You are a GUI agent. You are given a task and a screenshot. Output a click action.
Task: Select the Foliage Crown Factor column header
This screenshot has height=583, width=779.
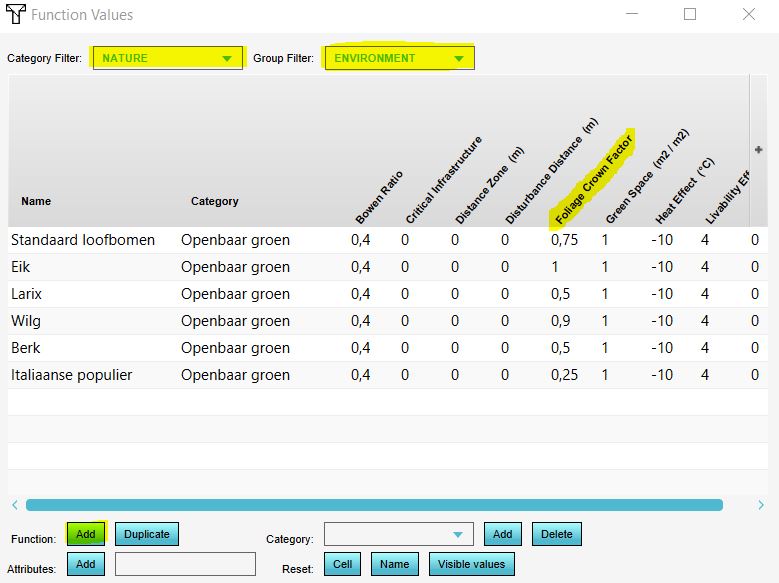point(592,175)
